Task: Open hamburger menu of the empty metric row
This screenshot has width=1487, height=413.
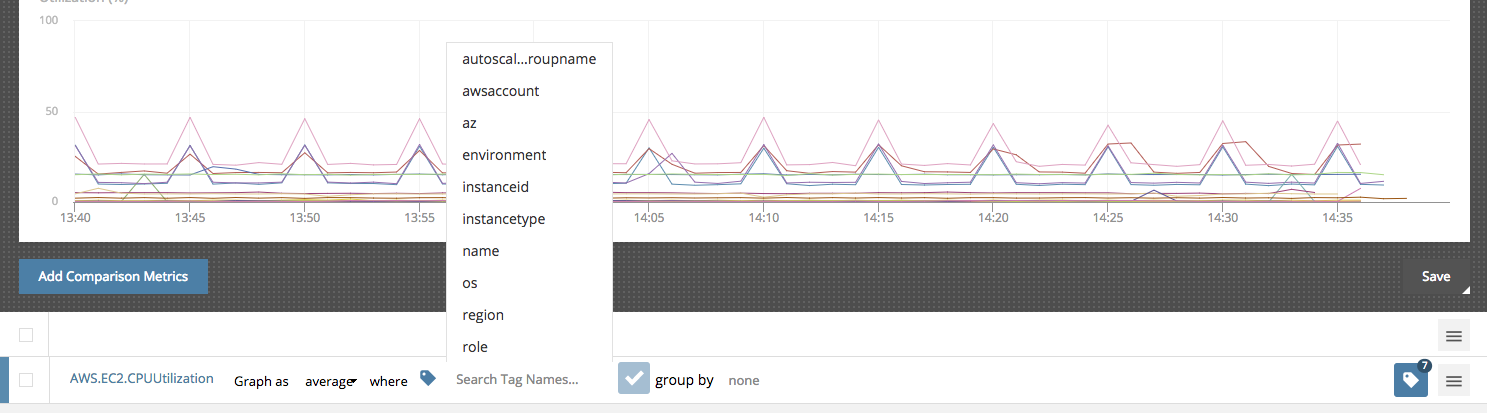Action: pyautogui.click(x=1454, y=336)
